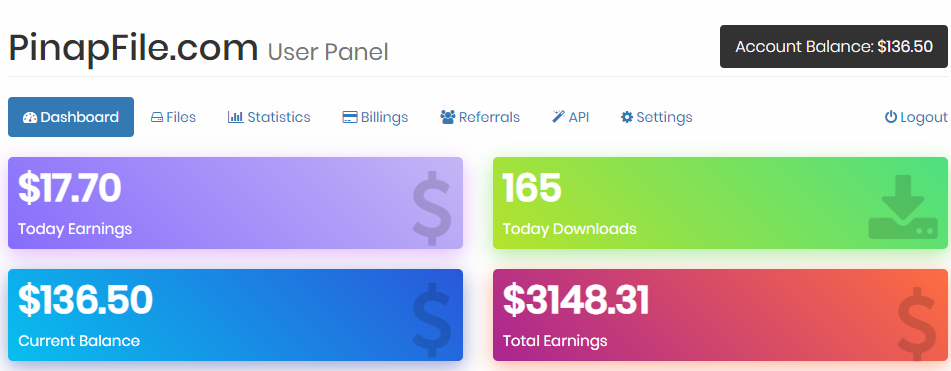
Task: Go to the Referrals tab
Action: pos(480,117)
